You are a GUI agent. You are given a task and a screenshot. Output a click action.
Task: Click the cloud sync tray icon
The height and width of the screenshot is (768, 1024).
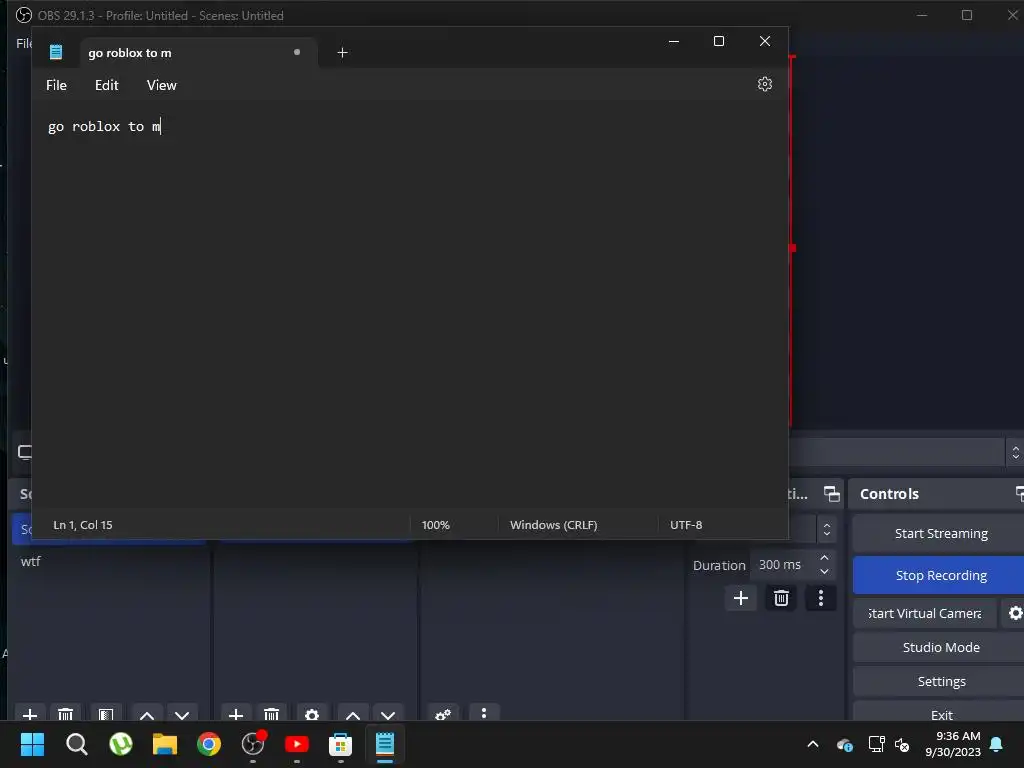tap(844, 744)
